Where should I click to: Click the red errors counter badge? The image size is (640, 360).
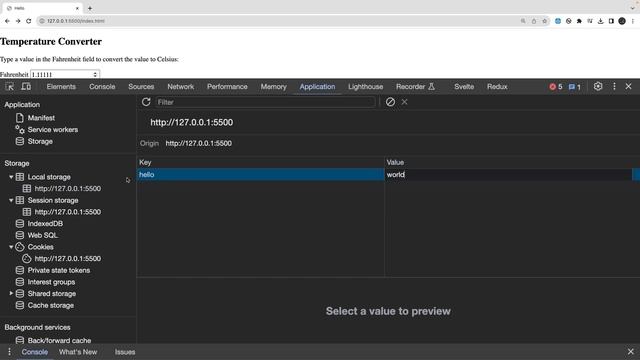(x=556, y=87)
